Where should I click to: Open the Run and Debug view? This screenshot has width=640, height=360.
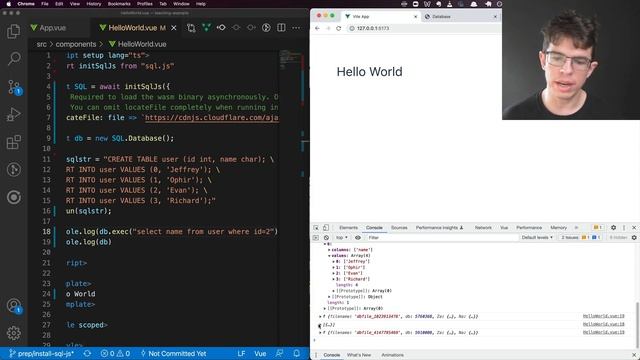pyautogui.click(x=13, y=115)
